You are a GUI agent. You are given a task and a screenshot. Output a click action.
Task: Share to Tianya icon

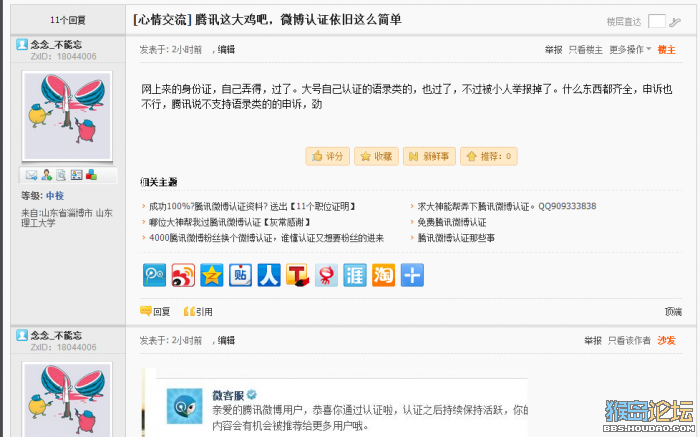tap(355, 275)
